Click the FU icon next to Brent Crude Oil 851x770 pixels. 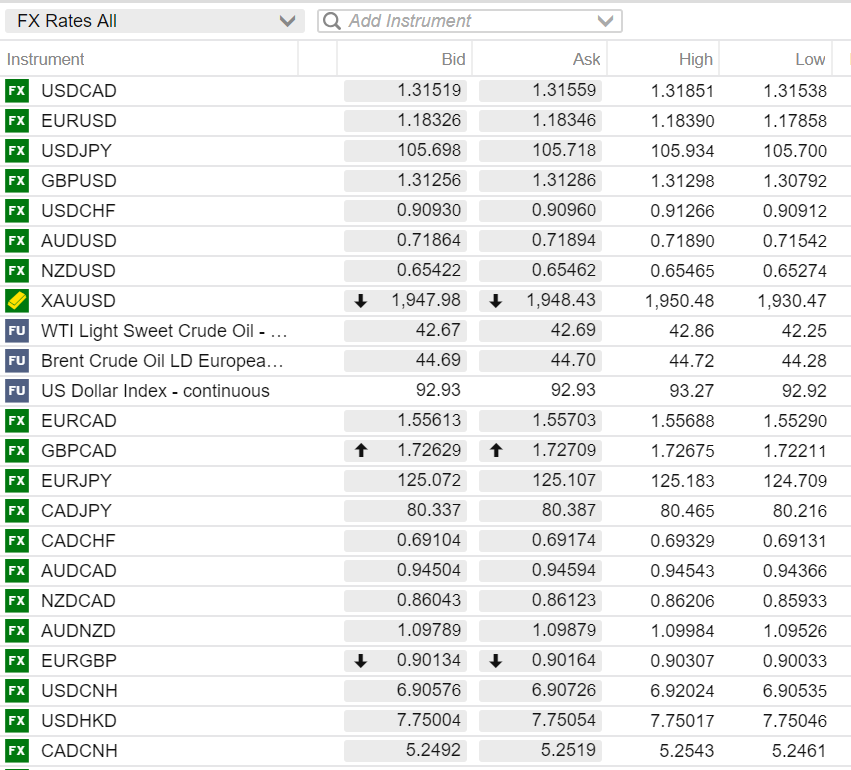point(17,361)
